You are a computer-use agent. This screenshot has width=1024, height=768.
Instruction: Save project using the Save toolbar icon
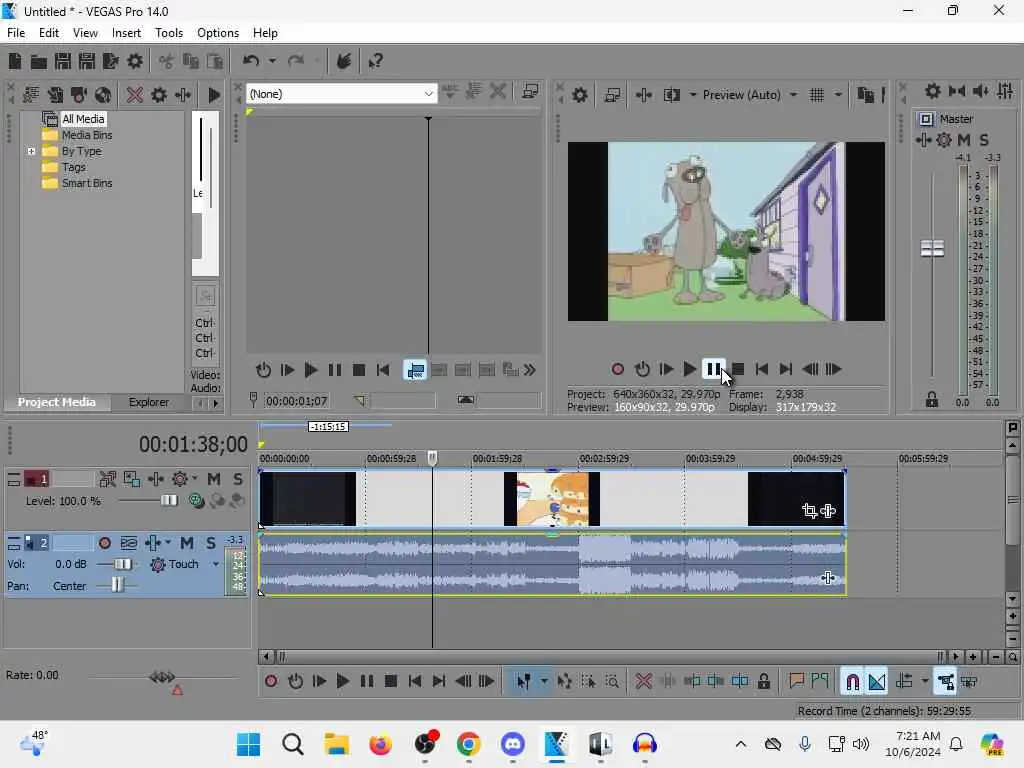tap(63, 61)
